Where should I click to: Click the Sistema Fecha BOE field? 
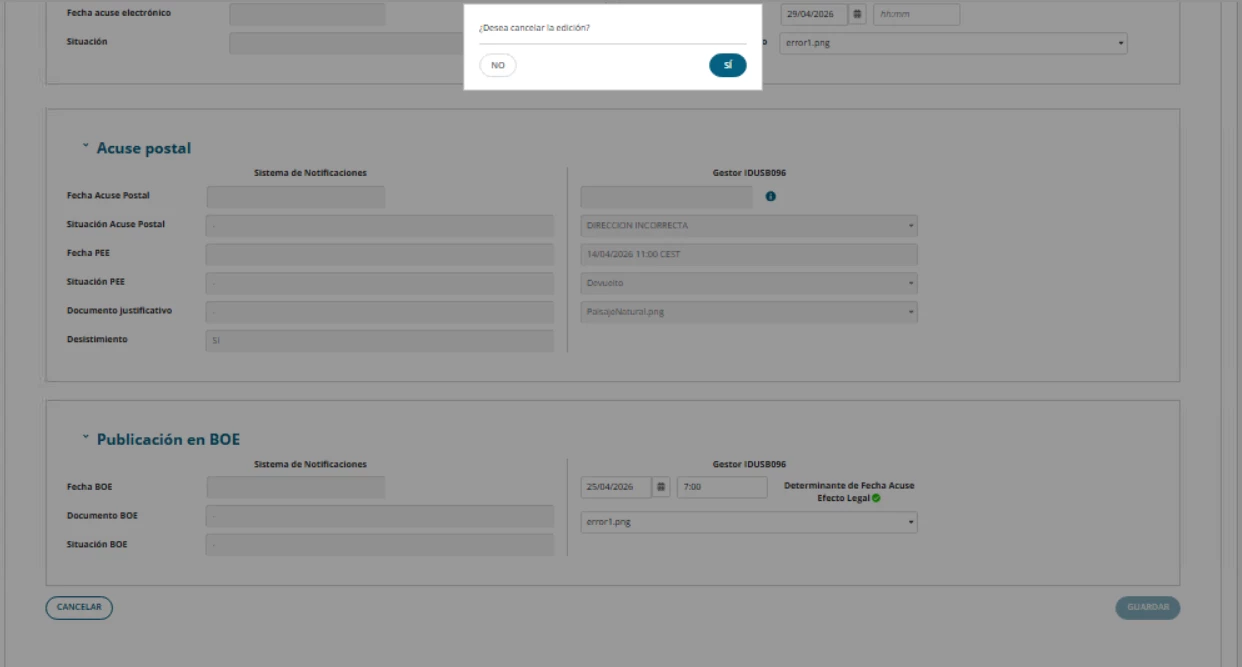(x=296, y=487)
